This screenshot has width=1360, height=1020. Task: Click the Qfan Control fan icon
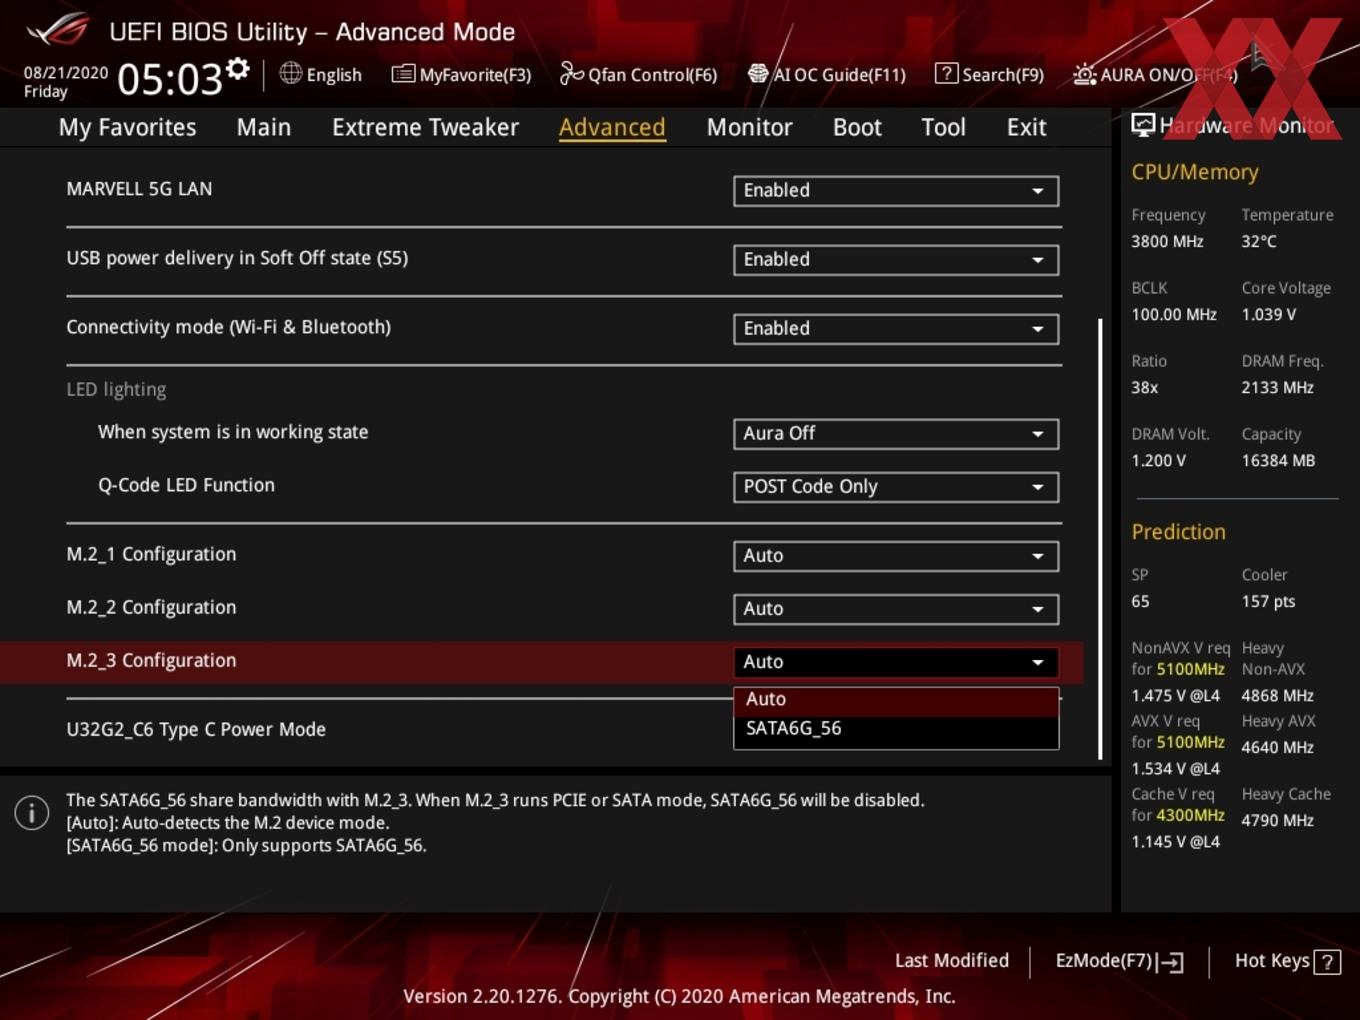pos(571,73)
